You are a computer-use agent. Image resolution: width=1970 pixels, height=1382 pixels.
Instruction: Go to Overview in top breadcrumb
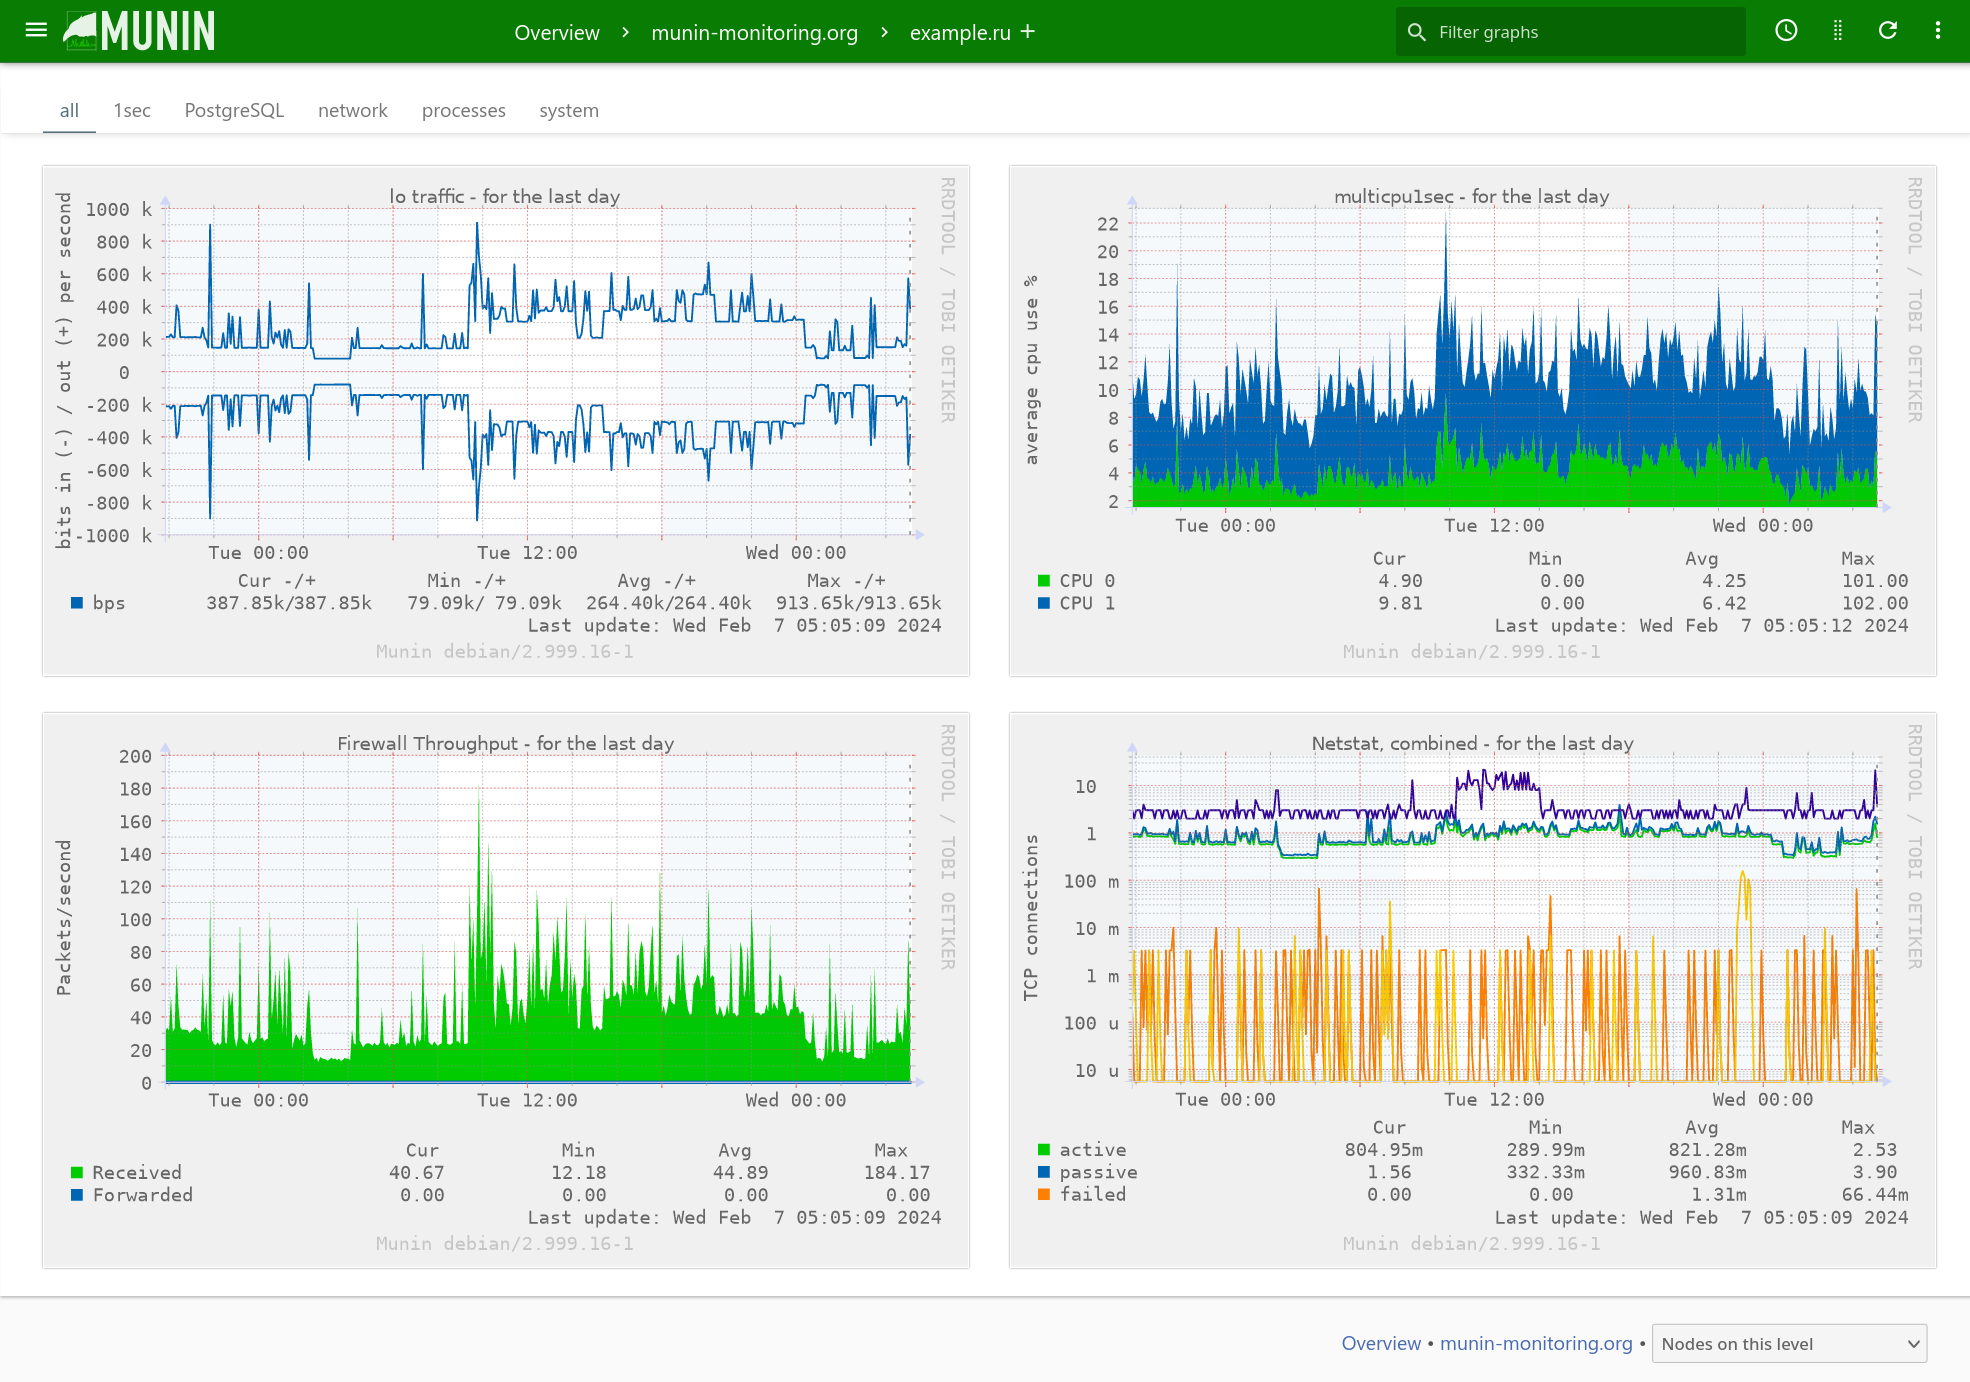(x=556, y=32)
